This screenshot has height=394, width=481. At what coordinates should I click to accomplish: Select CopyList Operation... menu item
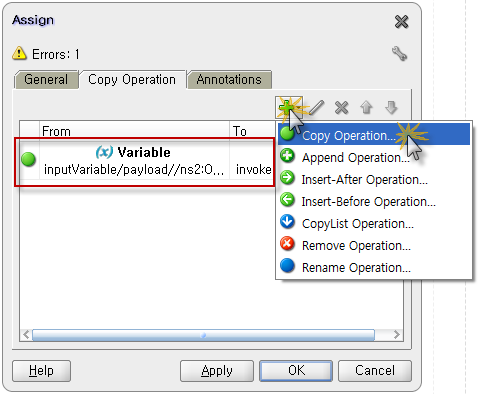coord(374,223)
